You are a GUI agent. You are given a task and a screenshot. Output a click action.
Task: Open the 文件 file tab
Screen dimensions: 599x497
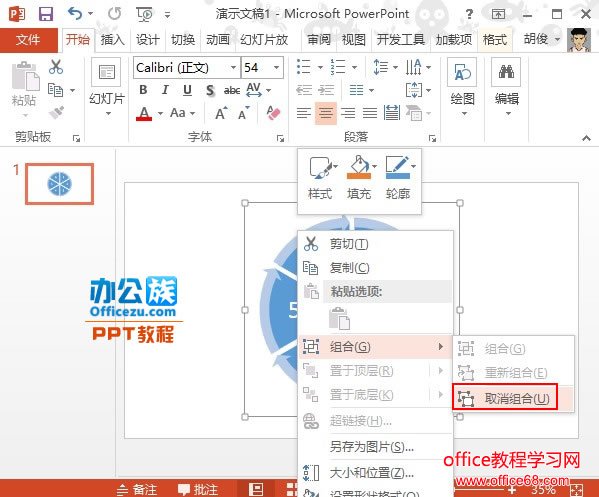point(28,39)
